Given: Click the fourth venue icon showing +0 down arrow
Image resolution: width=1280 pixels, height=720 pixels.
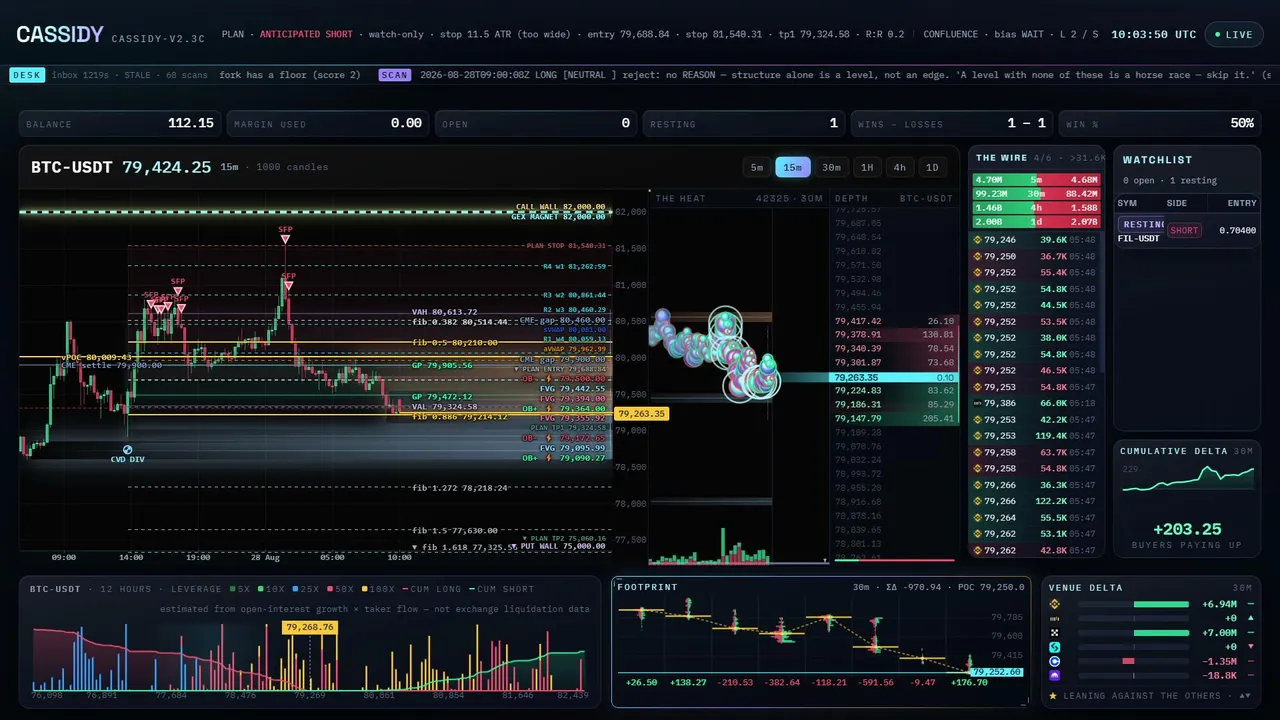Looking at the screenshot, I should 1054,647.
